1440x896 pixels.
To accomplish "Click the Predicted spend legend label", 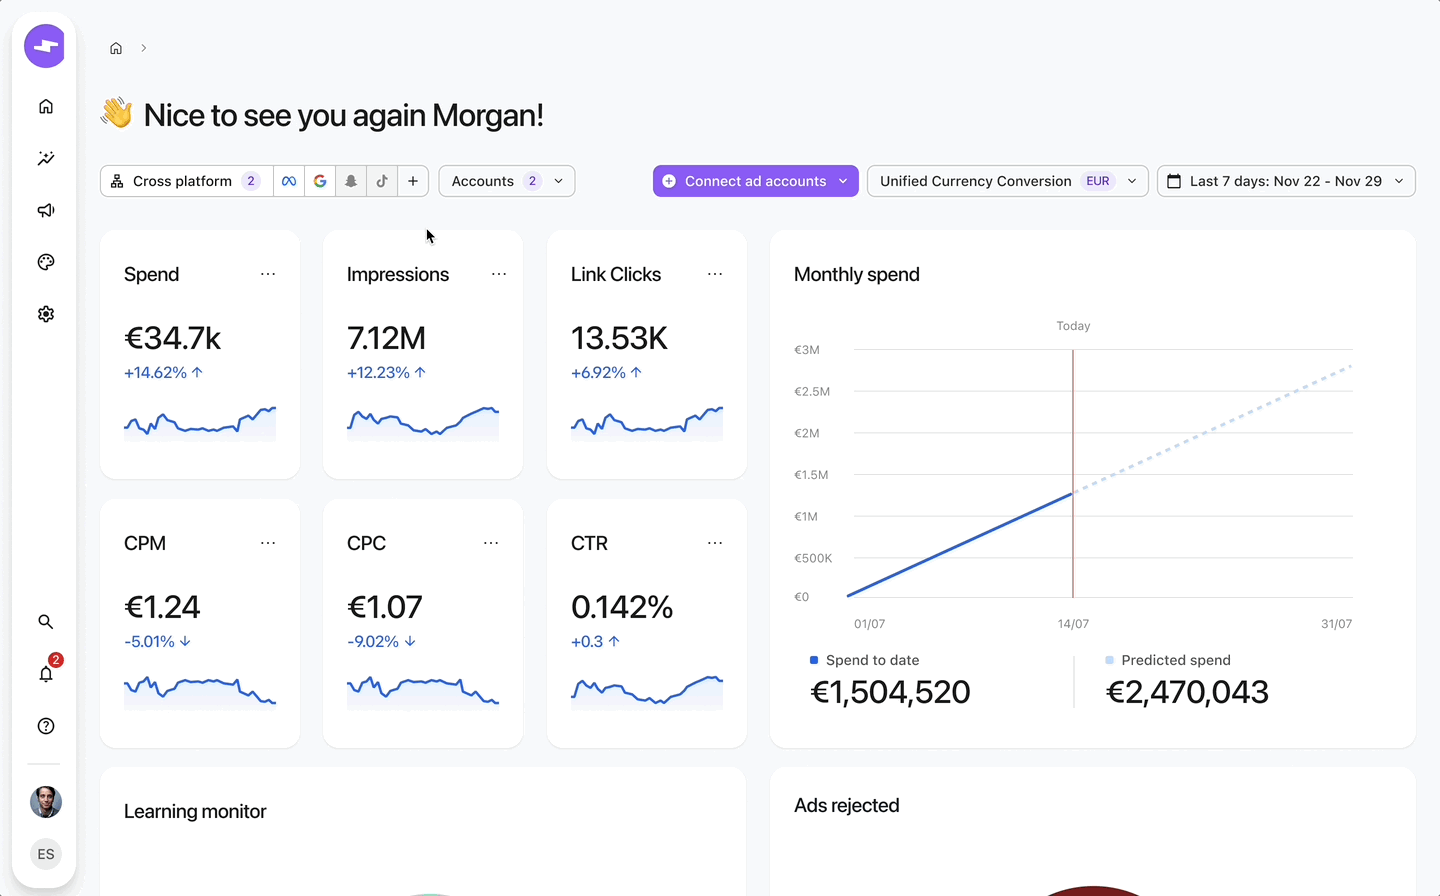I will tap(1176, 660).
